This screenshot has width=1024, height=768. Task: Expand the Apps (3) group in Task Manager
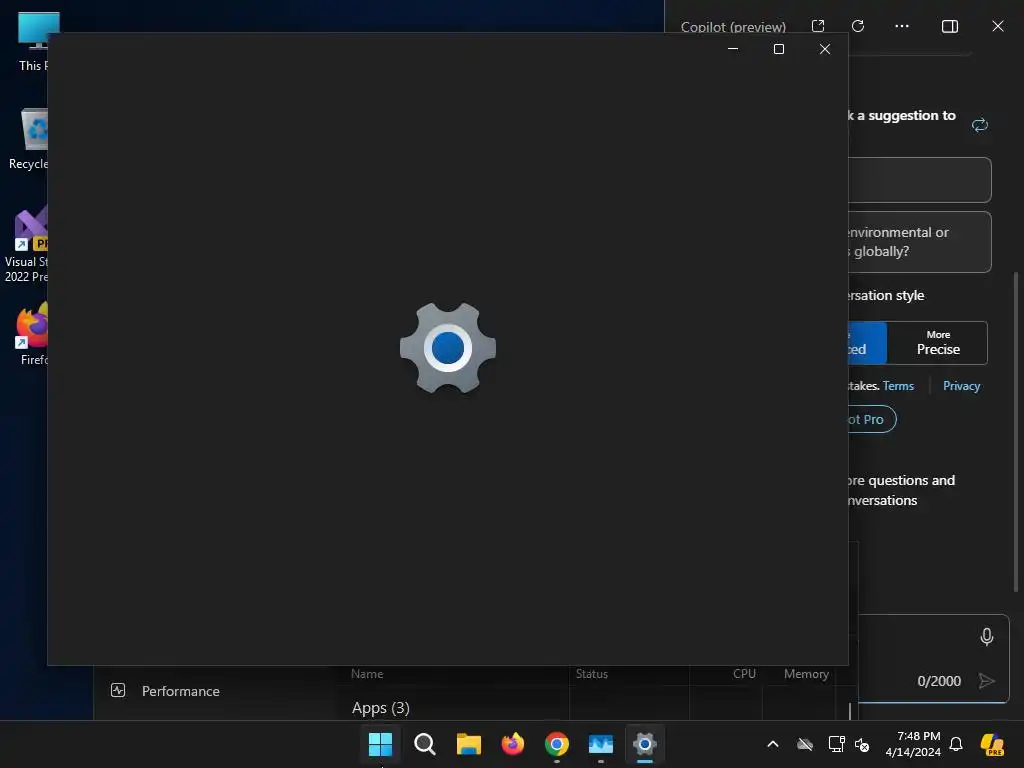pyautogui.click(x=381, y=708)
